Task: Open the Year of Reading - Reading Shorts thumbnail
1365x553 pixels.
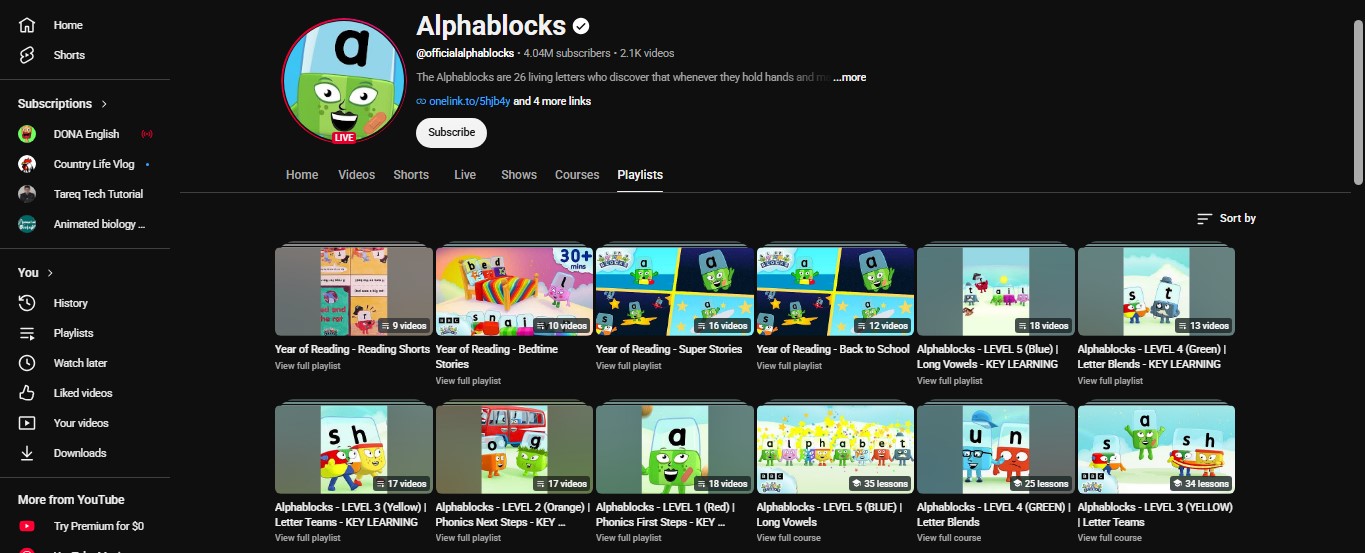Action: click(x=354, y=291)
